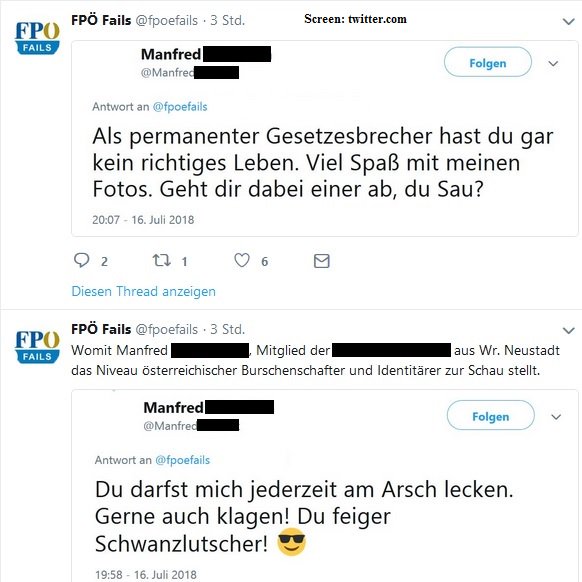Open FPÖ Fails profile name in top tweet
Viewport: 582px width, 582px height.
point(101,20)
